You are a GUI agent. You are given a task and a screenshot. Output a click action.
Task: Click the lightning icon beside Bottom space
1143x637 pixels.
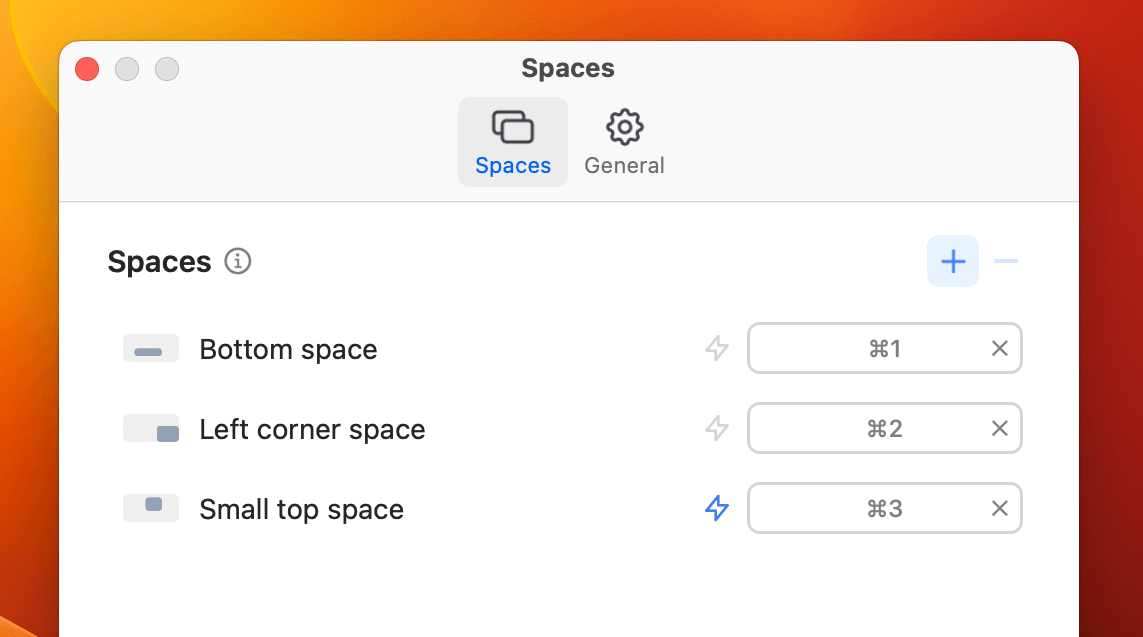click(717, 348)
